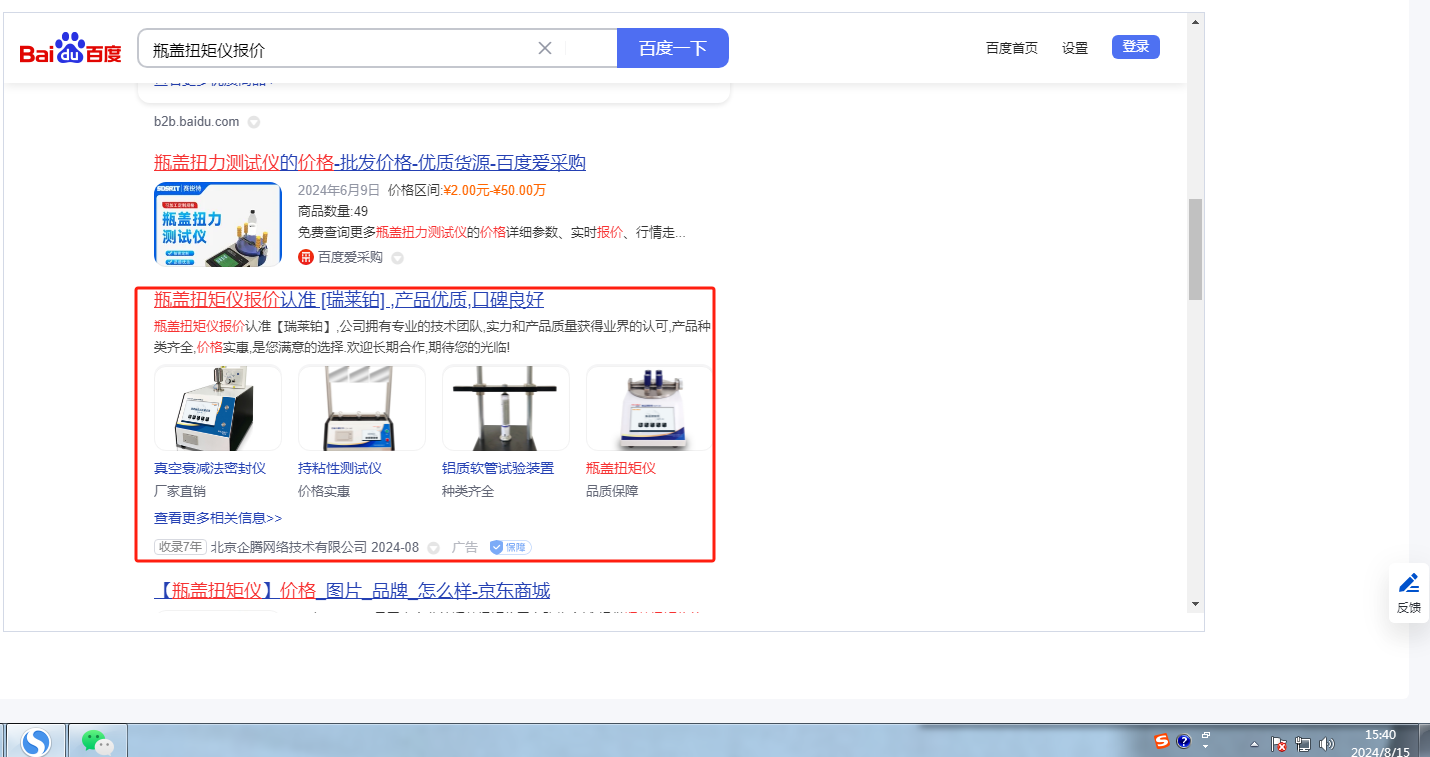This screenshot has height=757, width=1430.
Task: Click the network tray icon
Action: (1303, 744)
